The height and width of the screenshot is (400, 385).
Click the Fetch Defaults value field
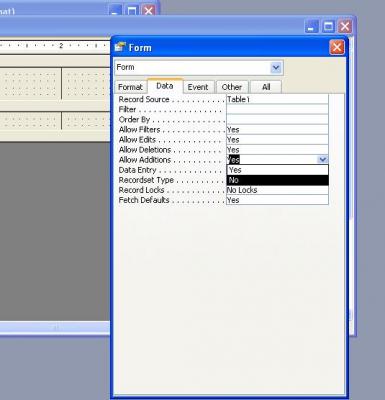coord(277,200)
